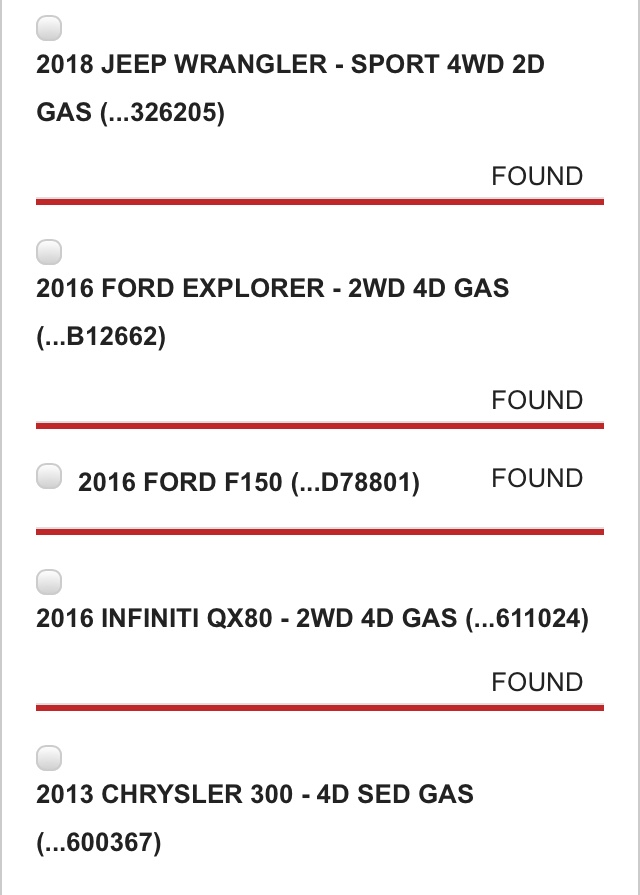Screen dimensions: 640x895
Task: Check the 2018 Jeep Wrangler checkbox
Action: pos(49,28)
